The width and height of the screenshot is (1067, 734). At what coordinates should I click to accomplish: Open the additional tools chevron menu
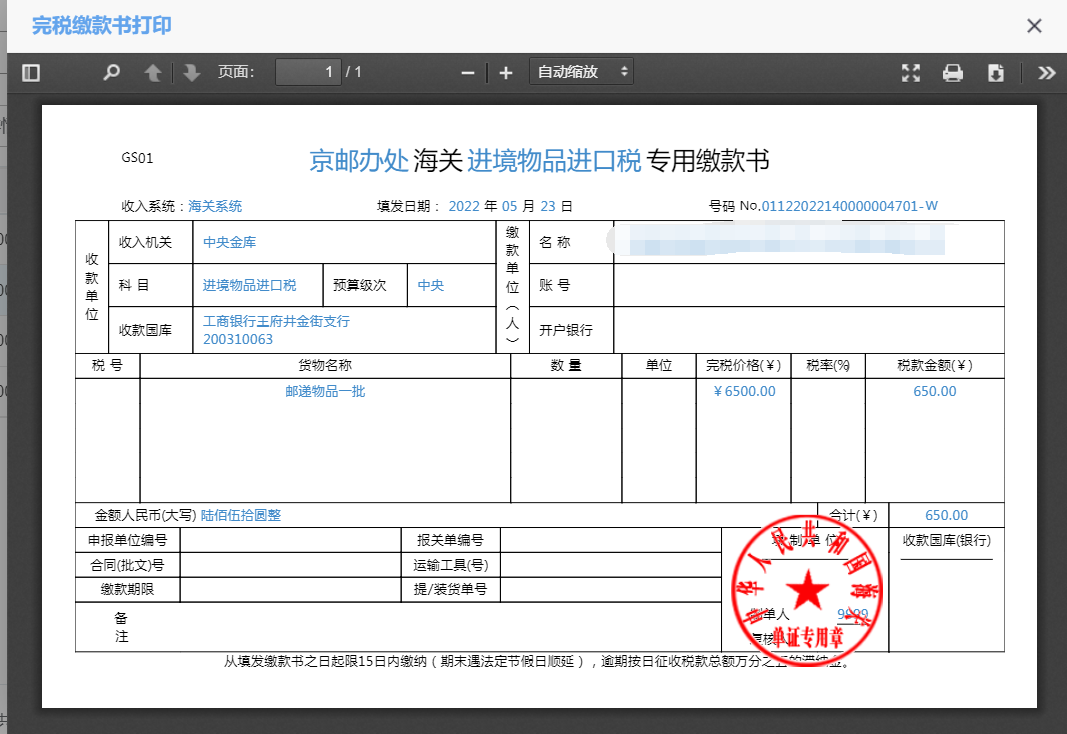pos(1047,72)
